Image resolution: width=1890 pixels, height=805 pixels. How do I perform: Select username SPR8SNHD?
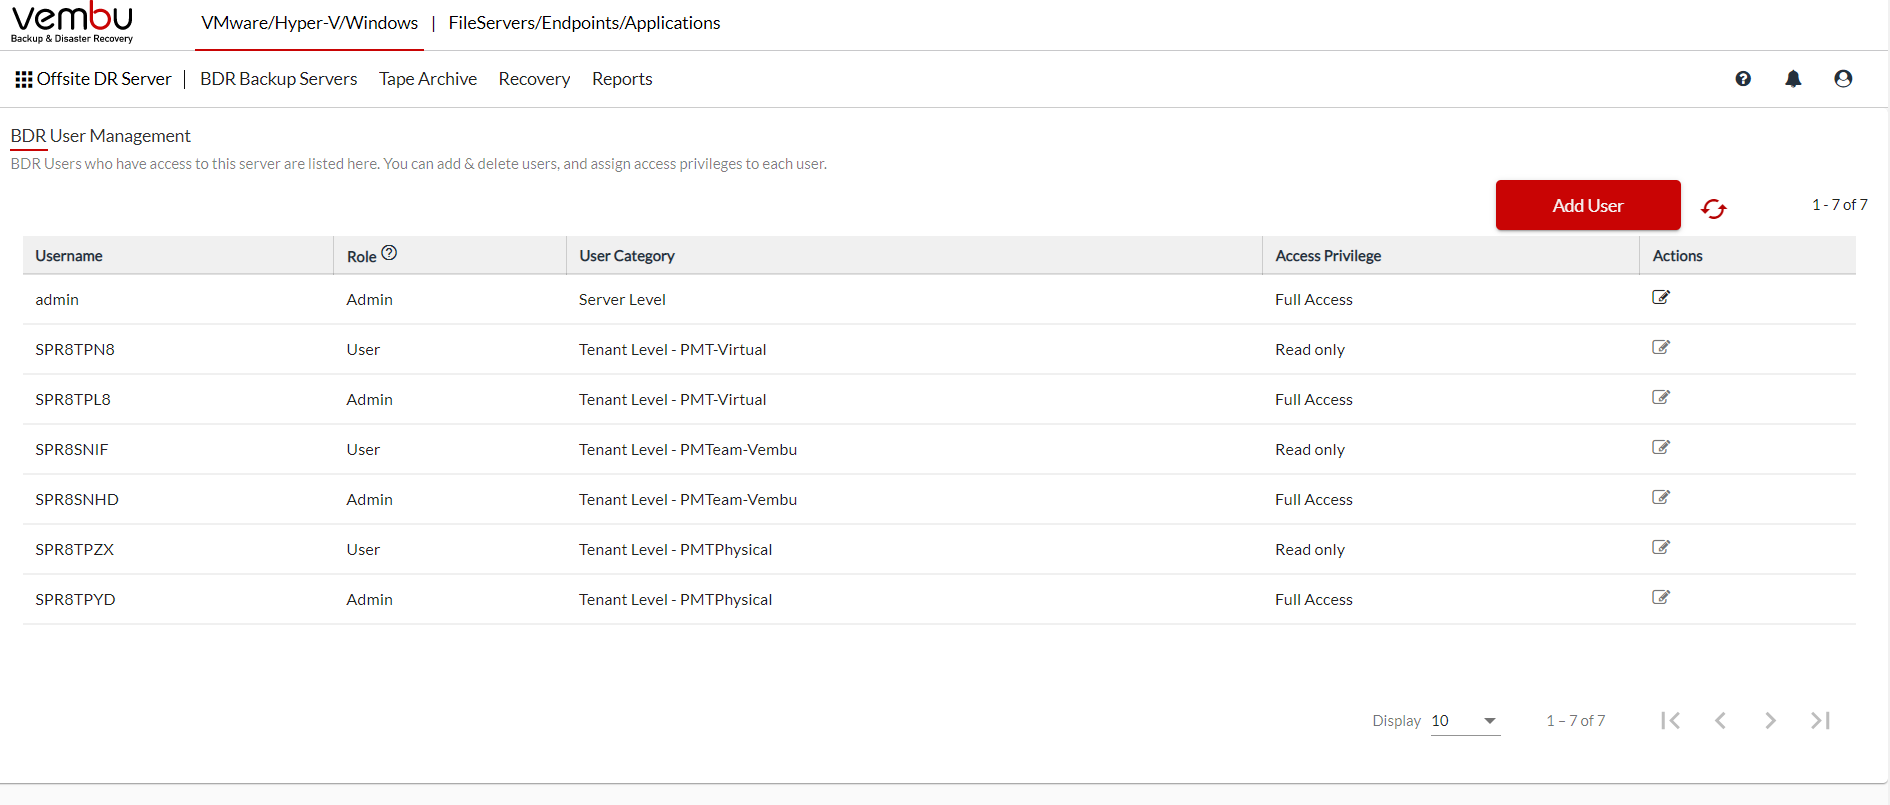pos(77,500)
